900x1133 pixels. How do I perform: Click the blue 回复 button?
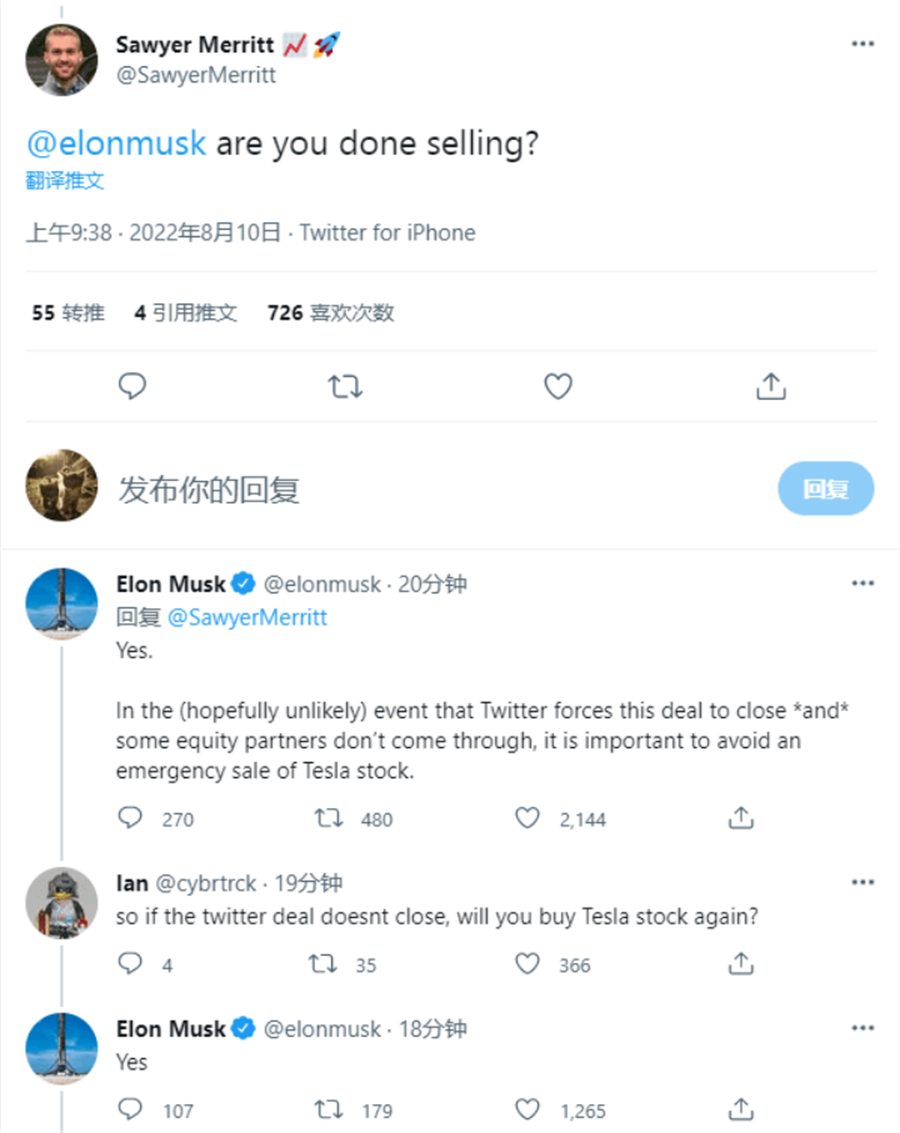tap(826, 488)
